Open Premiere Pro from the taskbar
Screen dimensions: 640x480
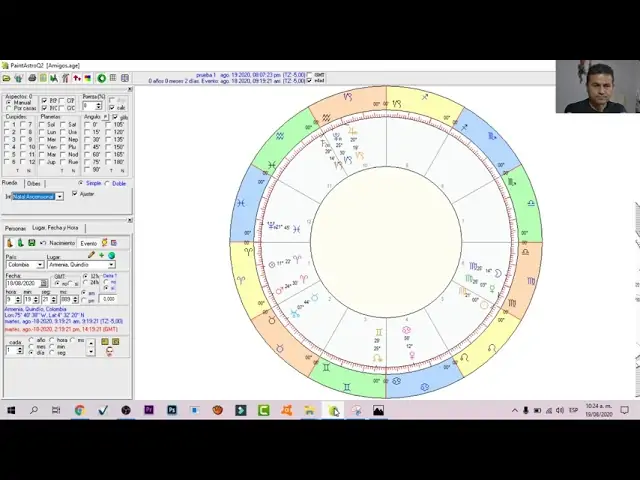coord(149,410)
